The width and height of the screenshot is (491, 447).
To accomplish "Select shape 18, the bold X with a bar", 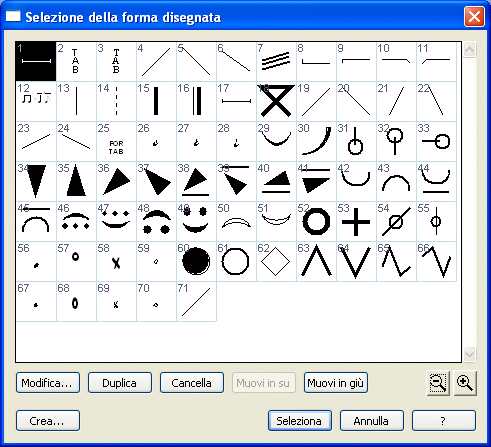I will tap(276, 101).
